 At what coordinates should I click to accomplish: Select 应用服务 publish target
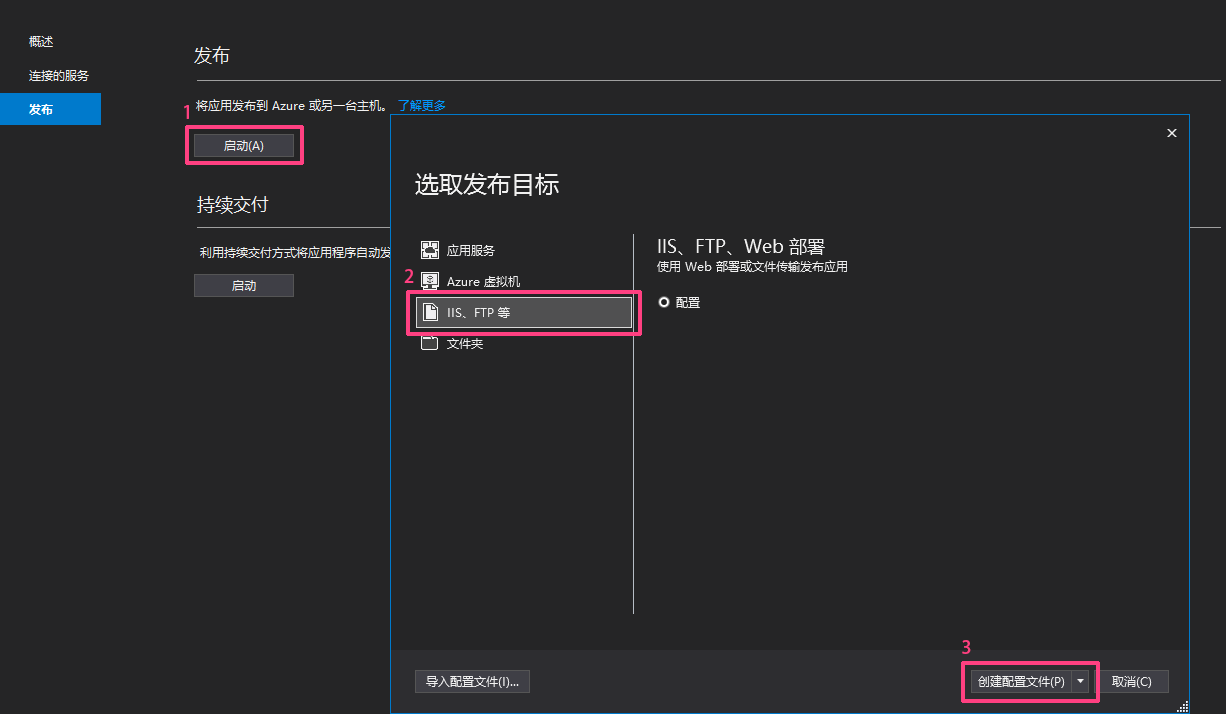tap(524, 250)
